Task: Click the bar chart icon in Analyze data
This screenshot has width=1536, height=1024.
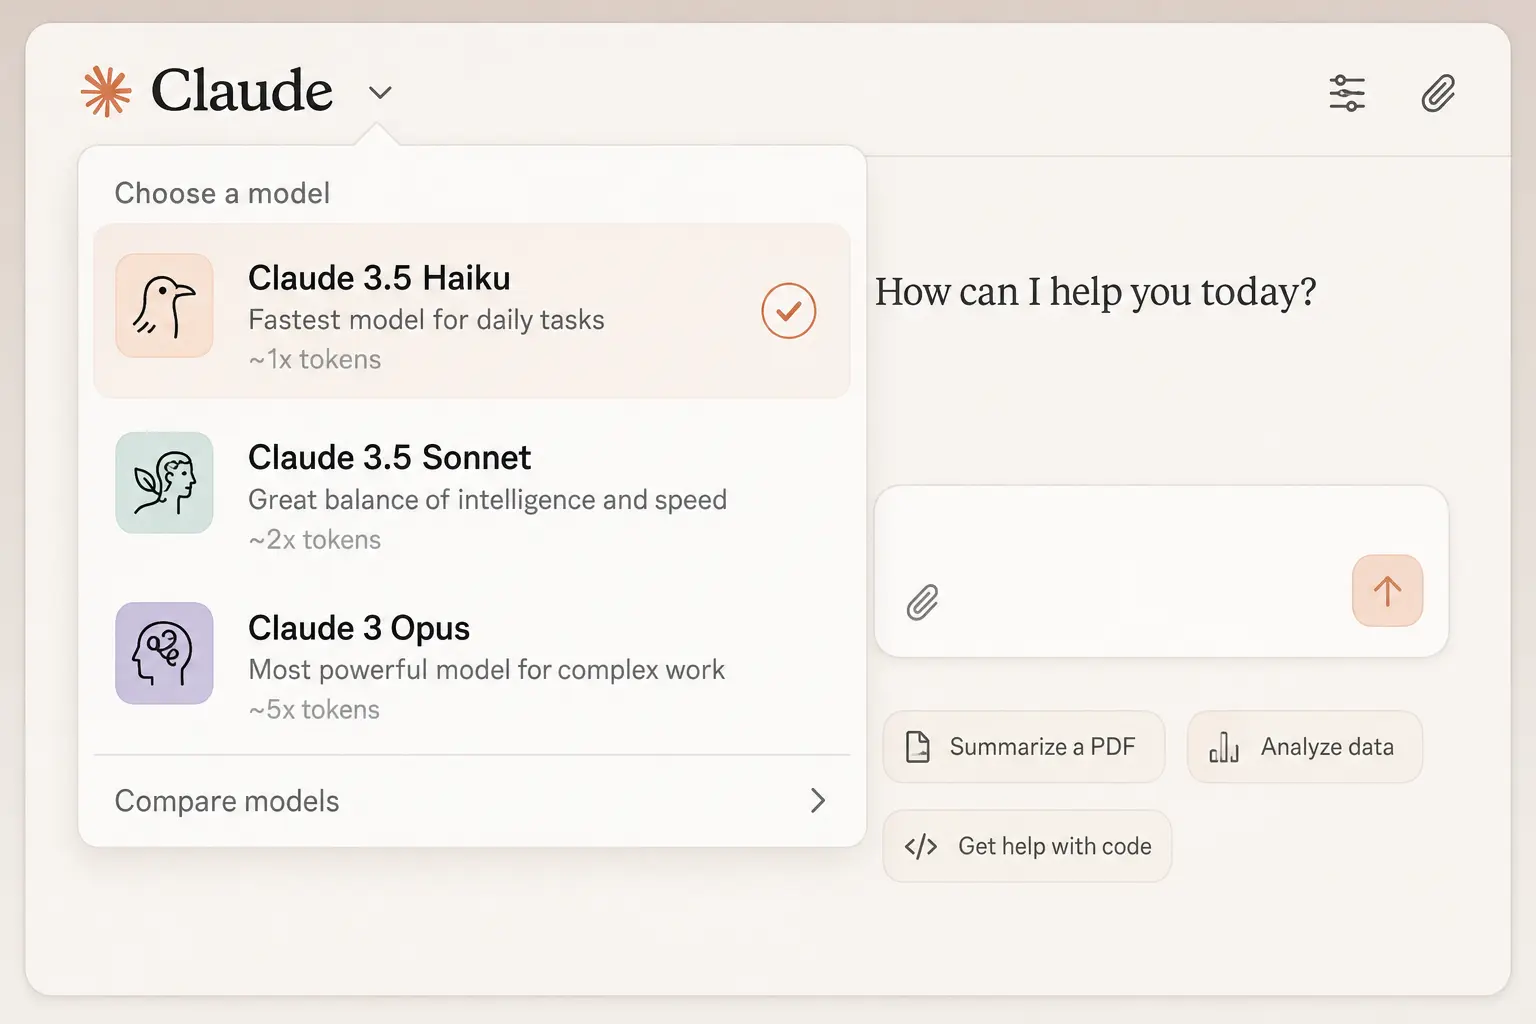Action: click(x=1224, y=747)
